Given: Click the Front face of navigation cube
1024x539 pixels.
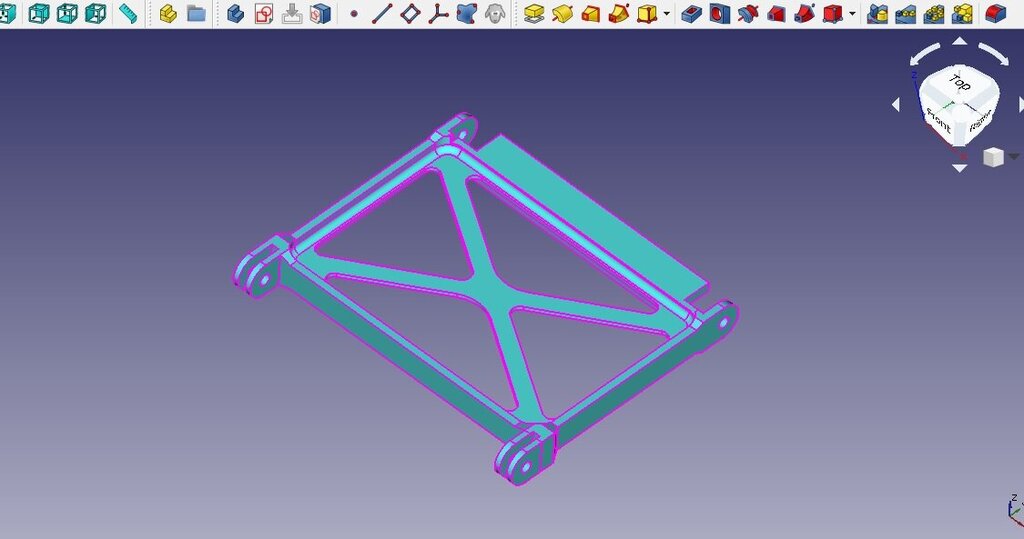Looking at the screenshot, I should [x=939, y=119].
